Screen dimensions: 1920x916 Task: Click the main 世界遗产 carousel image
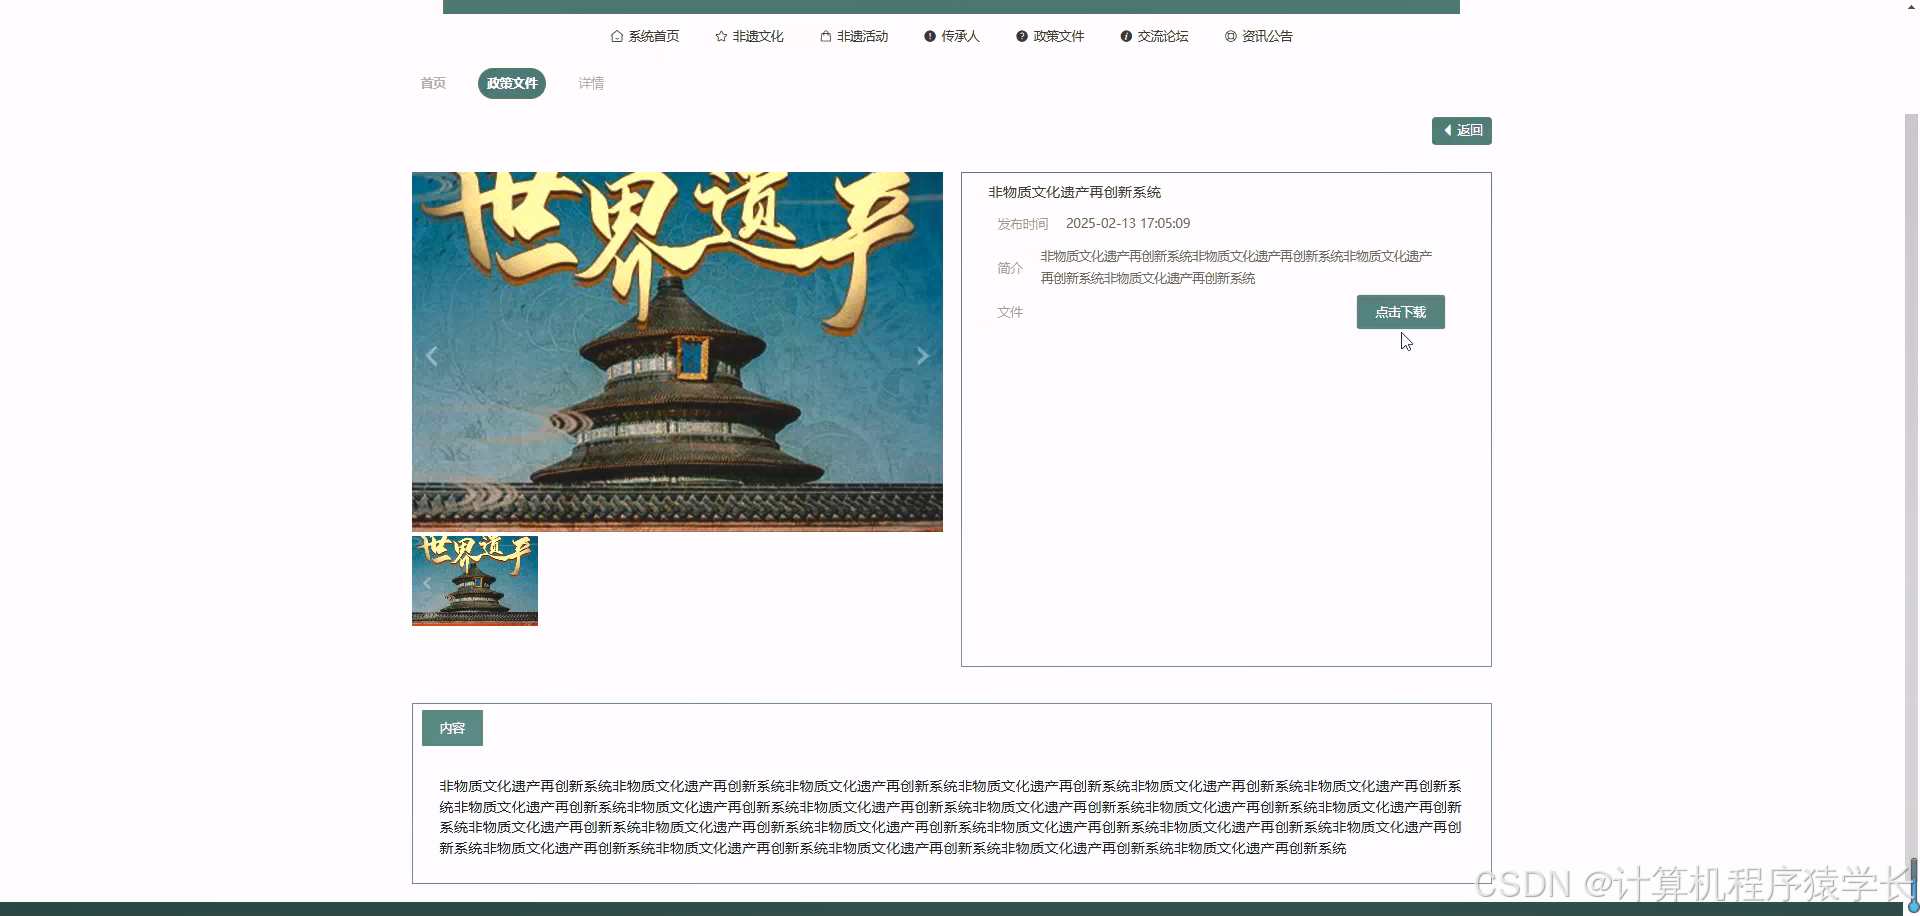coord(677,351)
